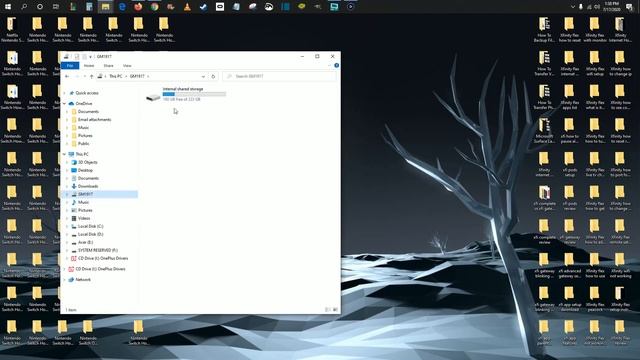Click GM1917 in address breadcrumb

[x=137, y=76]
